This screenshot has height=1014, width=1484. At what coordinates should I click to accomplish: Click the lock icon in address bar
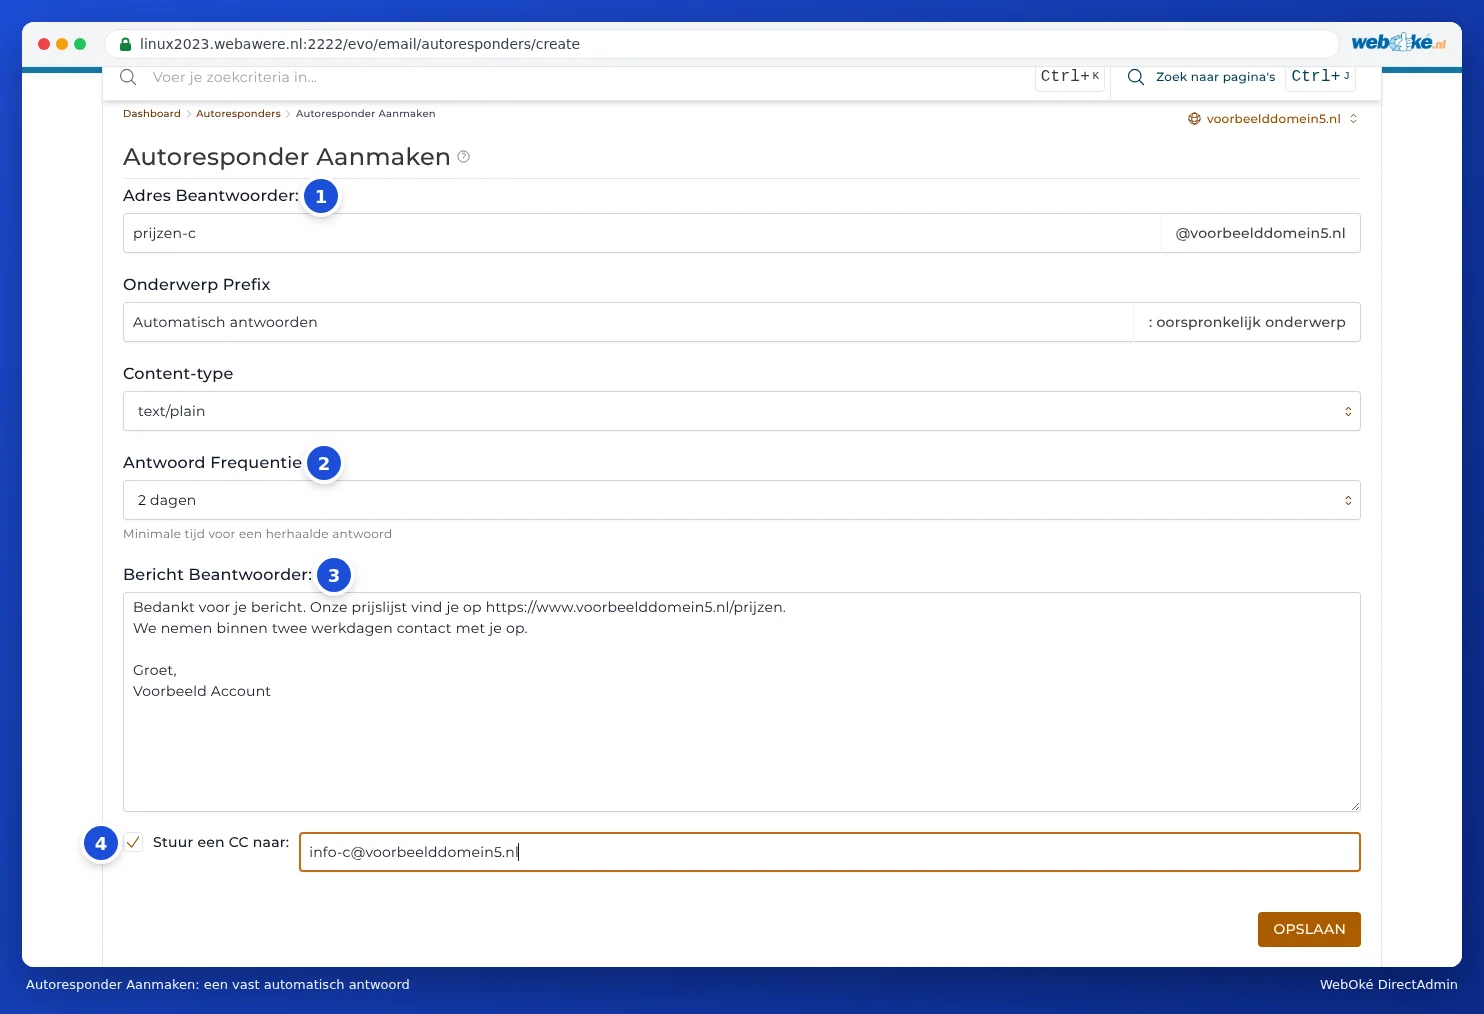(x=125, y=44)
